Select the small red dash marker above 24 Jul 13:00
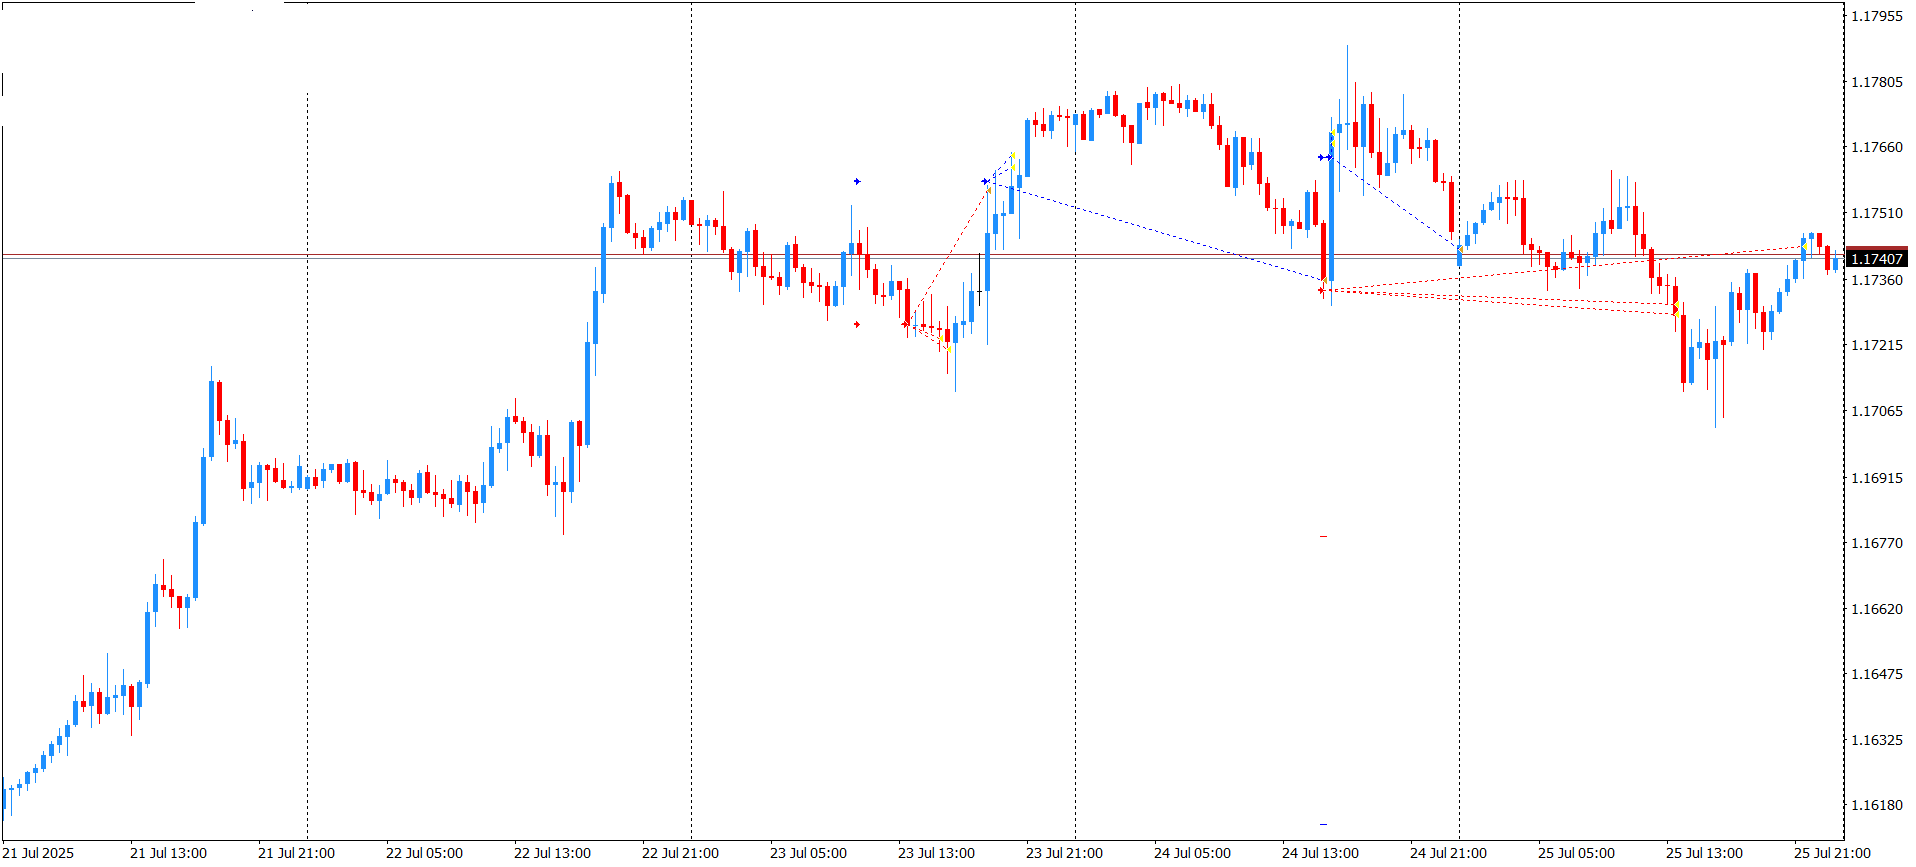The width and height of the screenshot is (1916, 867). [x=1323, y=537]
